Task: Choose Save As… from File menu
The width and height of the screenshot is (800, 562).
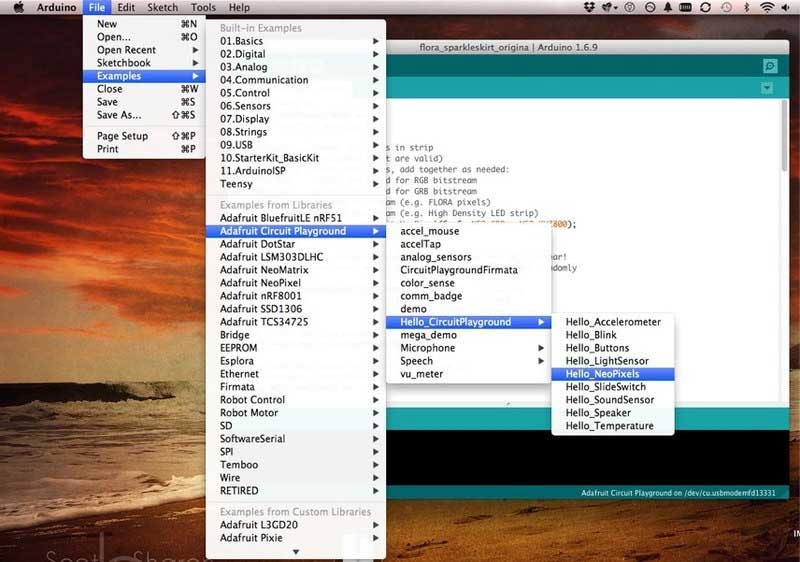Action: point(119,115)
